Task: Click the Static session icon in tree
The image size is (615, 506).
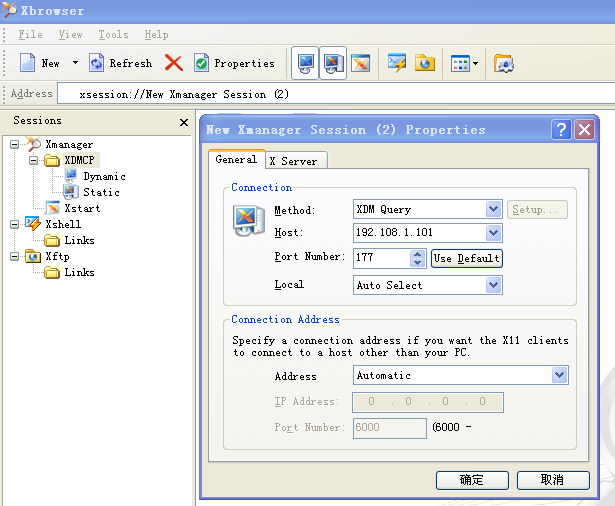Action: [x=71, y=192]
